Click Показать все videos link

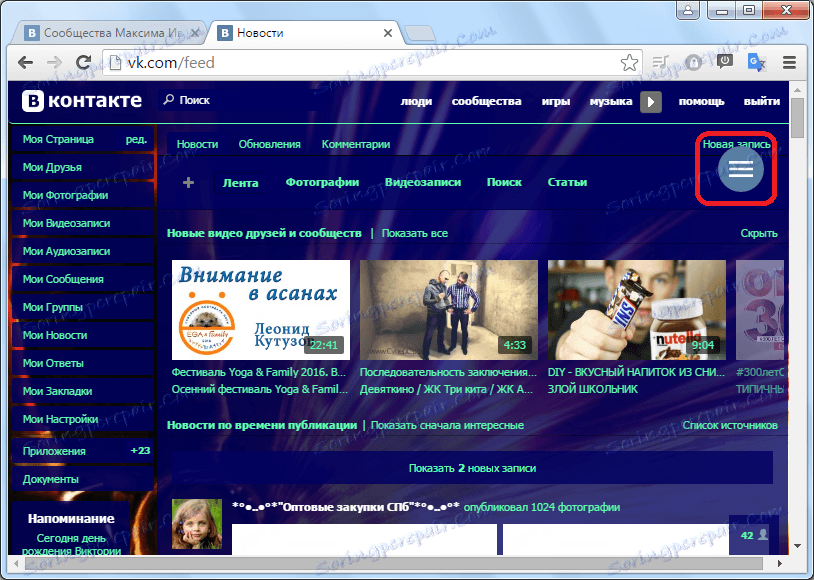click(x=415, y=234)
